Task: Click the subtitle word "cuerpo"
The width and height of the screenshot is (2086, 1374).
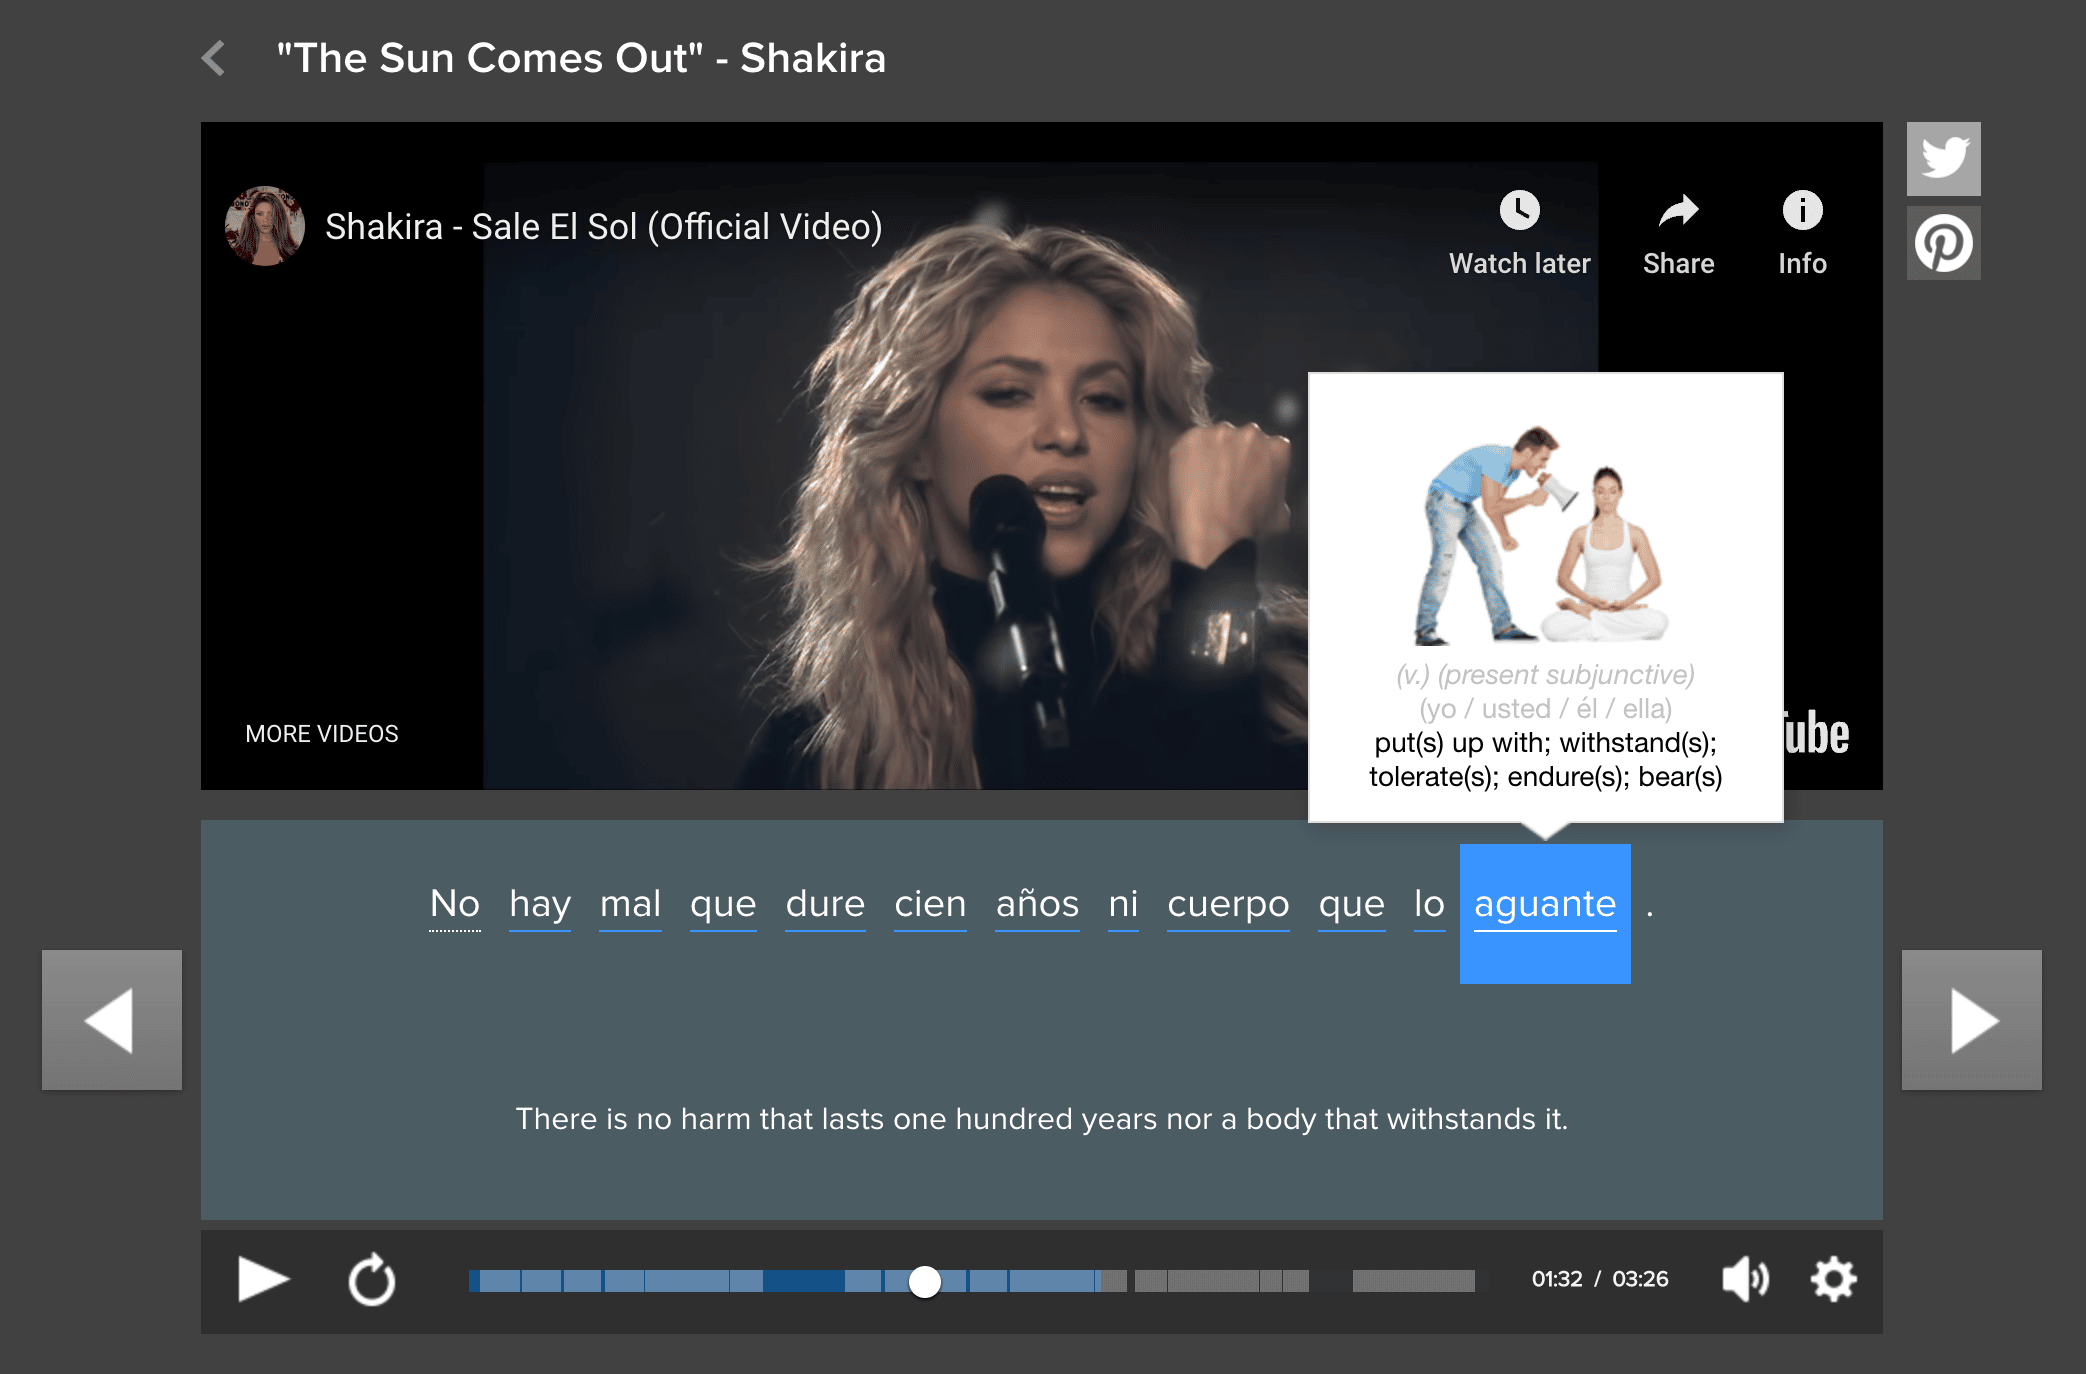Action: [1228, 904]
